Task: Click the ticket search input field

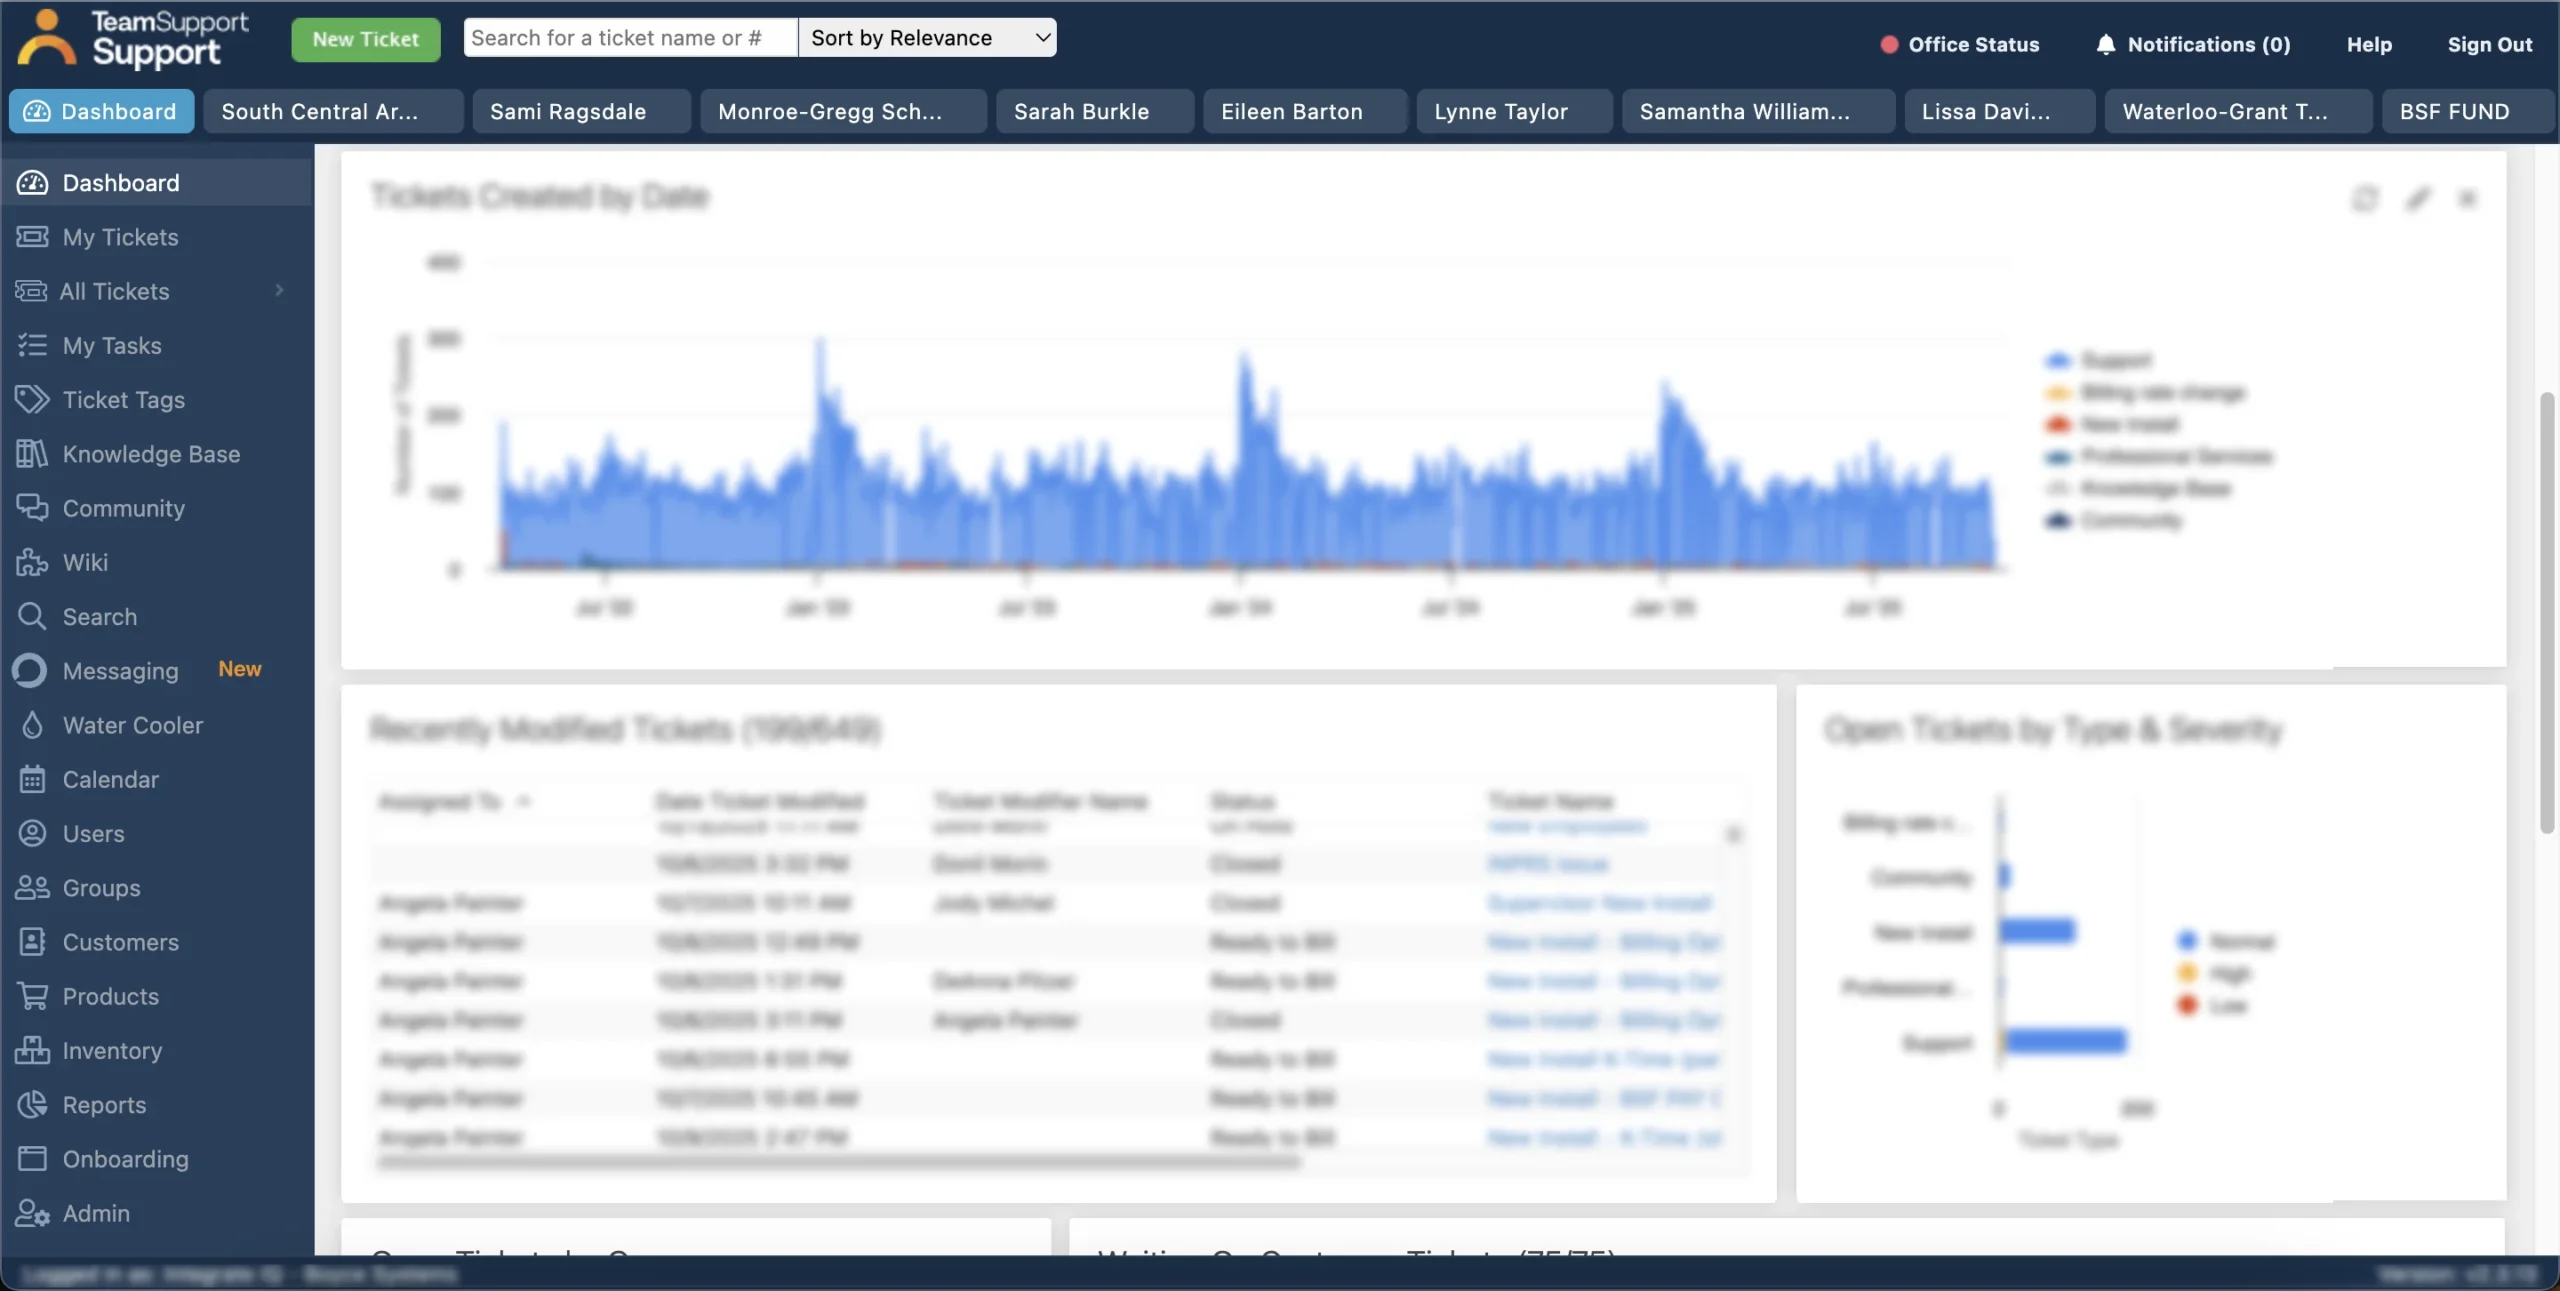Action: coord(628,37)
